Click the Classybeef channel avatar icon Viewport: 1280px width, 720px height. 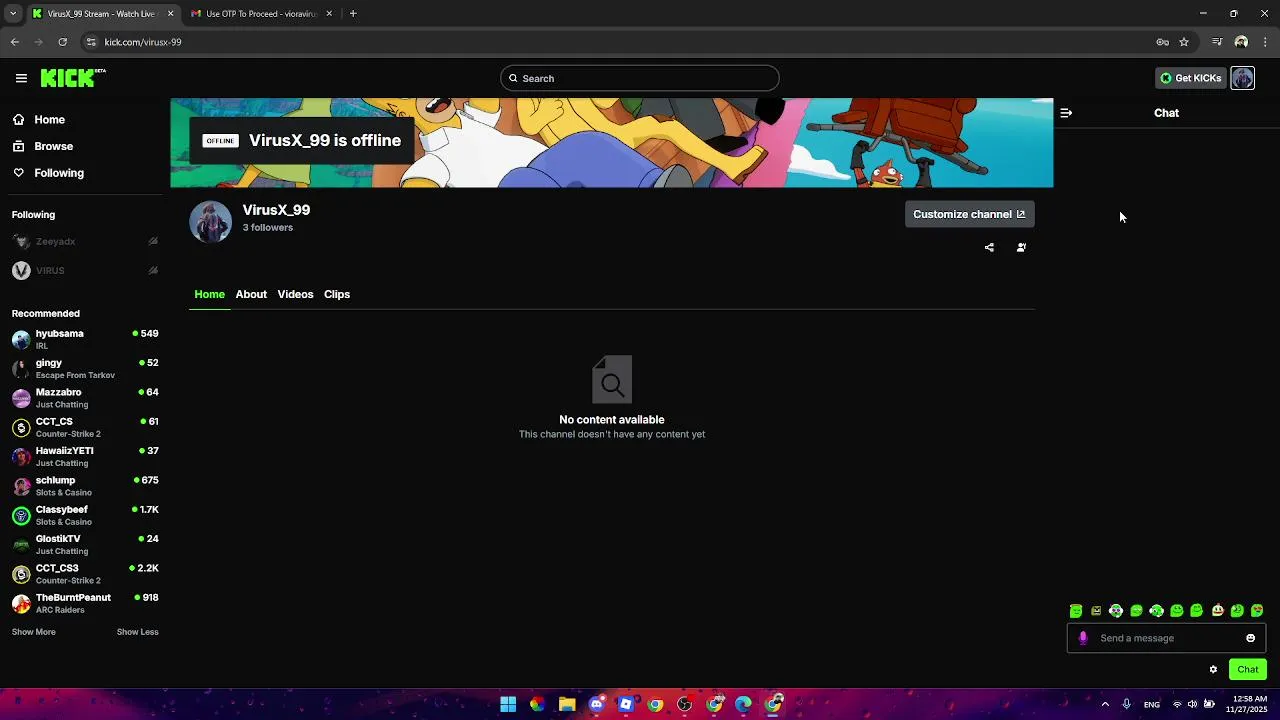pos(21,516)
